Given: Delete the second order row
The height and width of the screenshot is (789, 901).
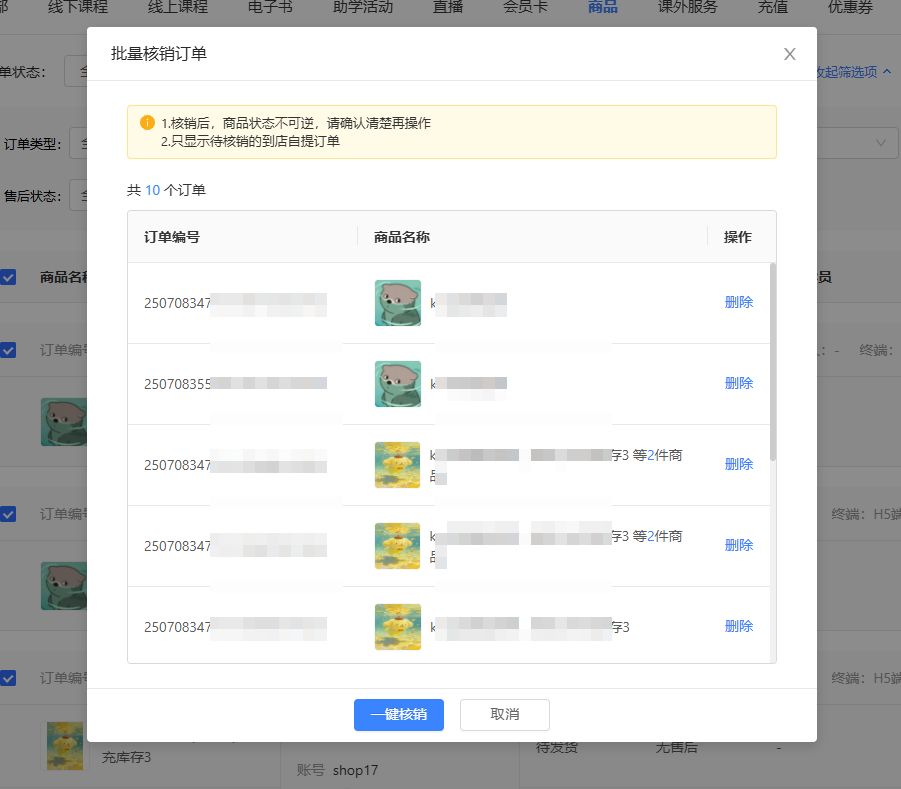Looking at the screenshot, I should click(x=738, y=383).
